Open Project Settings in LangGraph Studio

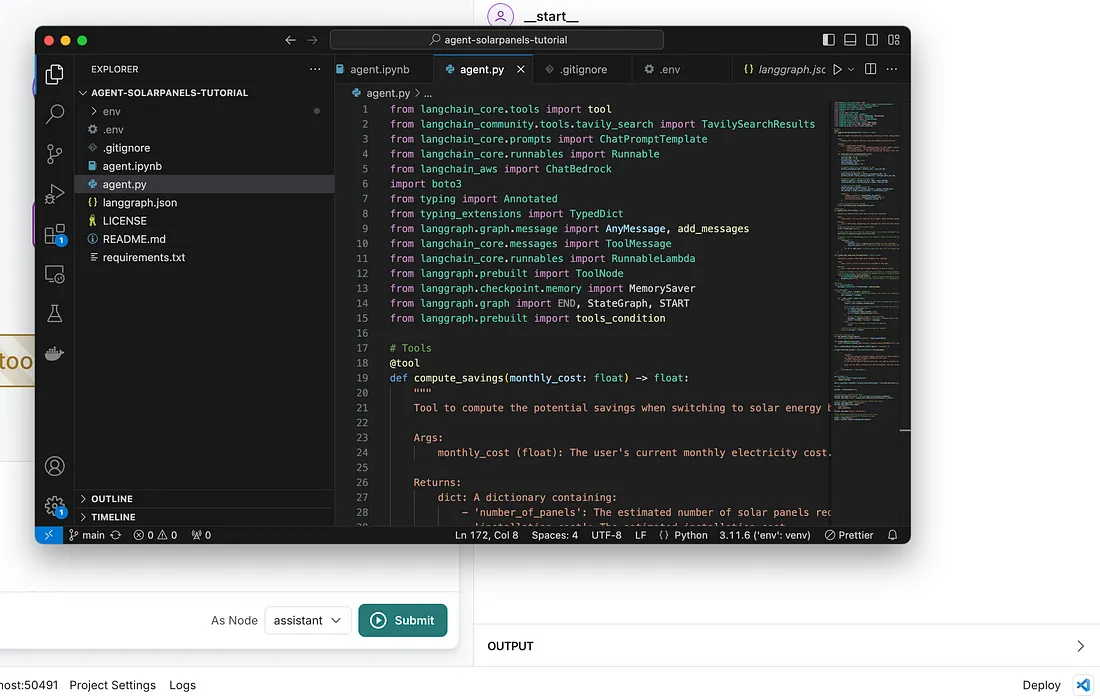(x=112, y=685)
